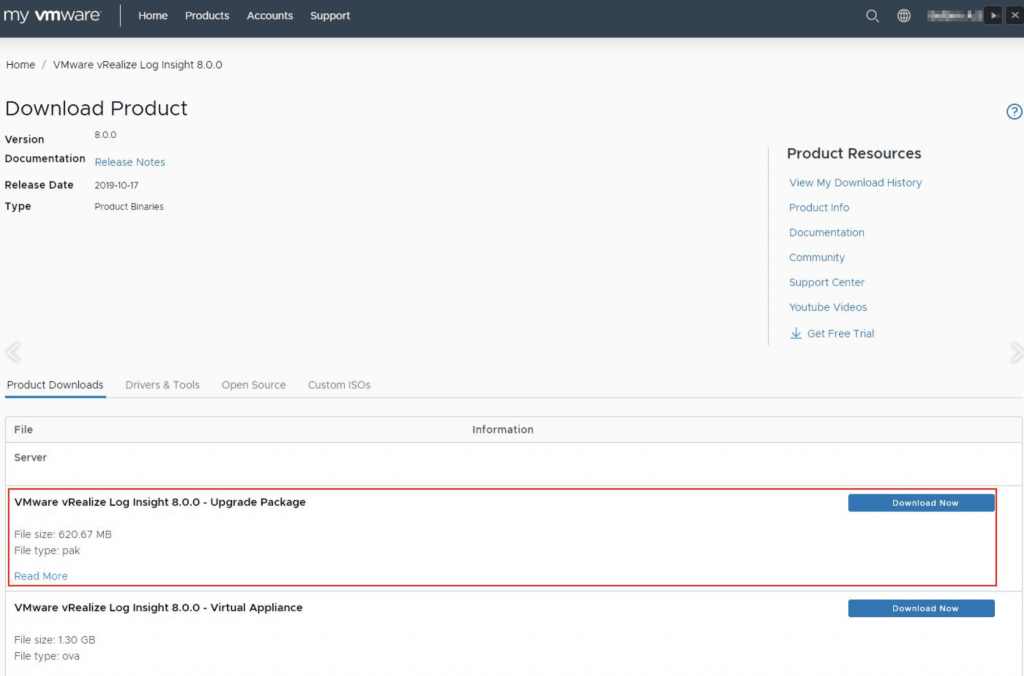Click the help question mark icon

[x=1014, y=112]
